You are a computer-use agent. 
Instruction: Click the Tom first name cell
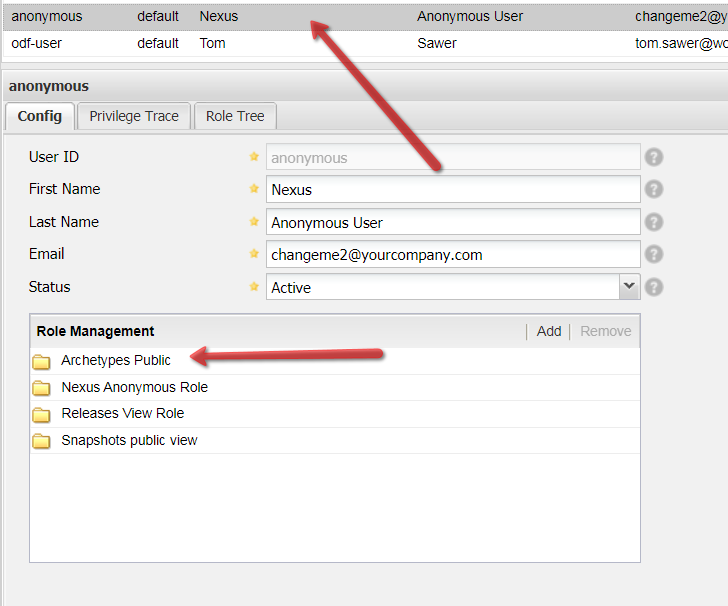(213, 43)
